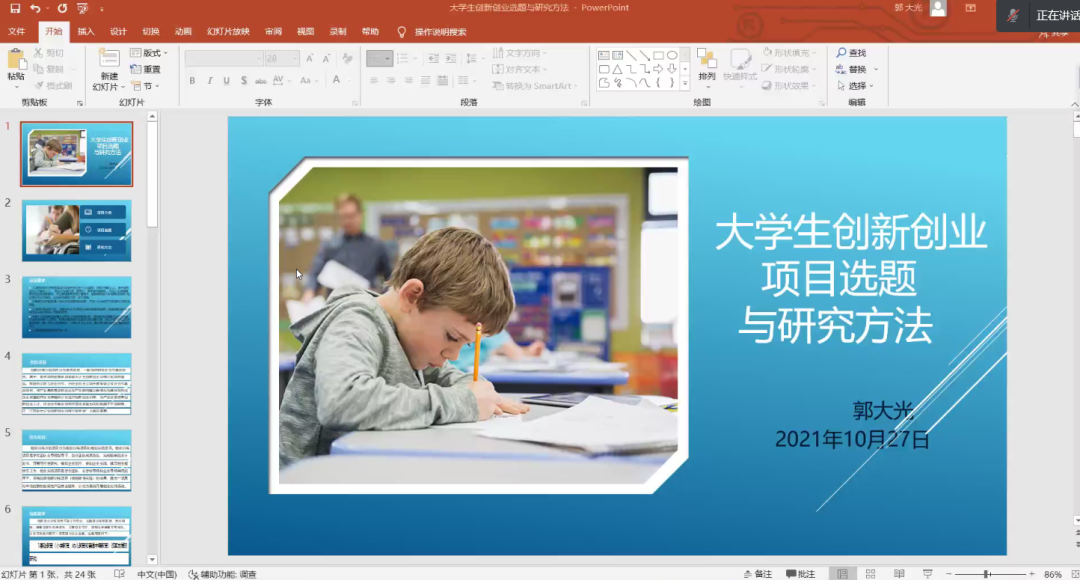Select slide 2 thumbnail
The image size is (1080, 580).
click(x=76, y=231)
